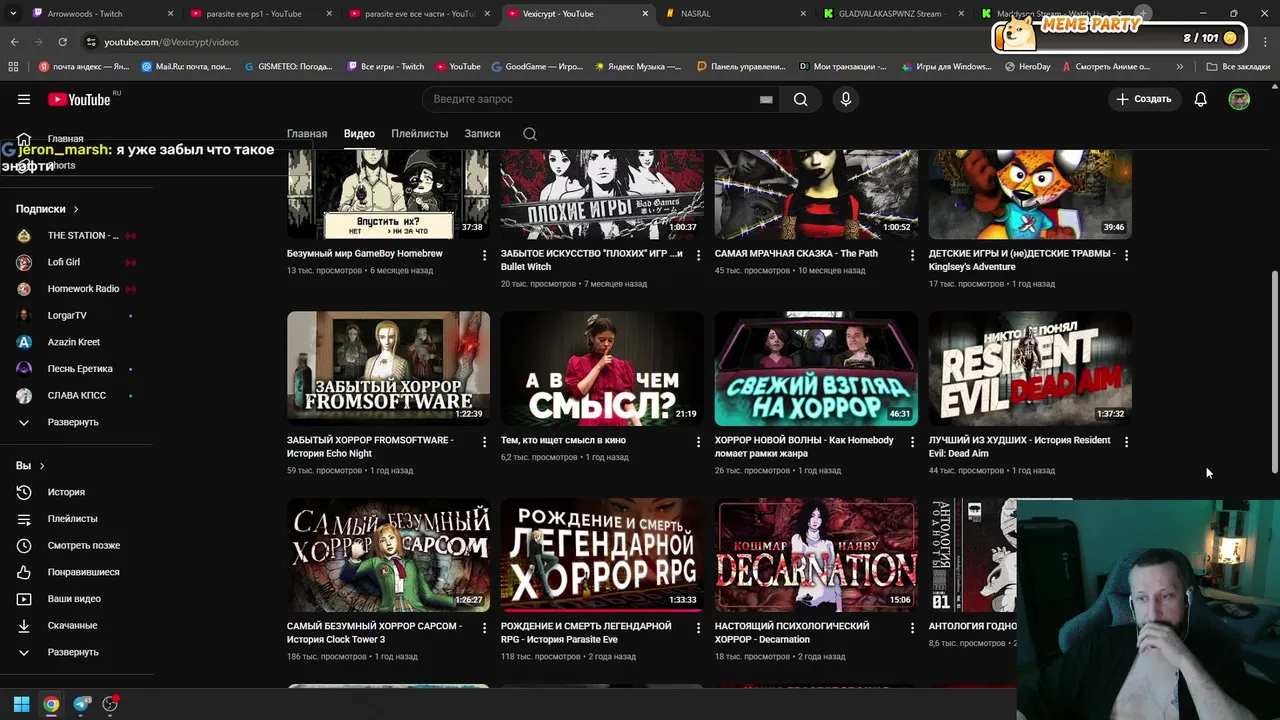The width and height of the screenshot is (1280, 720).
Task: Reload the page
Action: (62, 42)
